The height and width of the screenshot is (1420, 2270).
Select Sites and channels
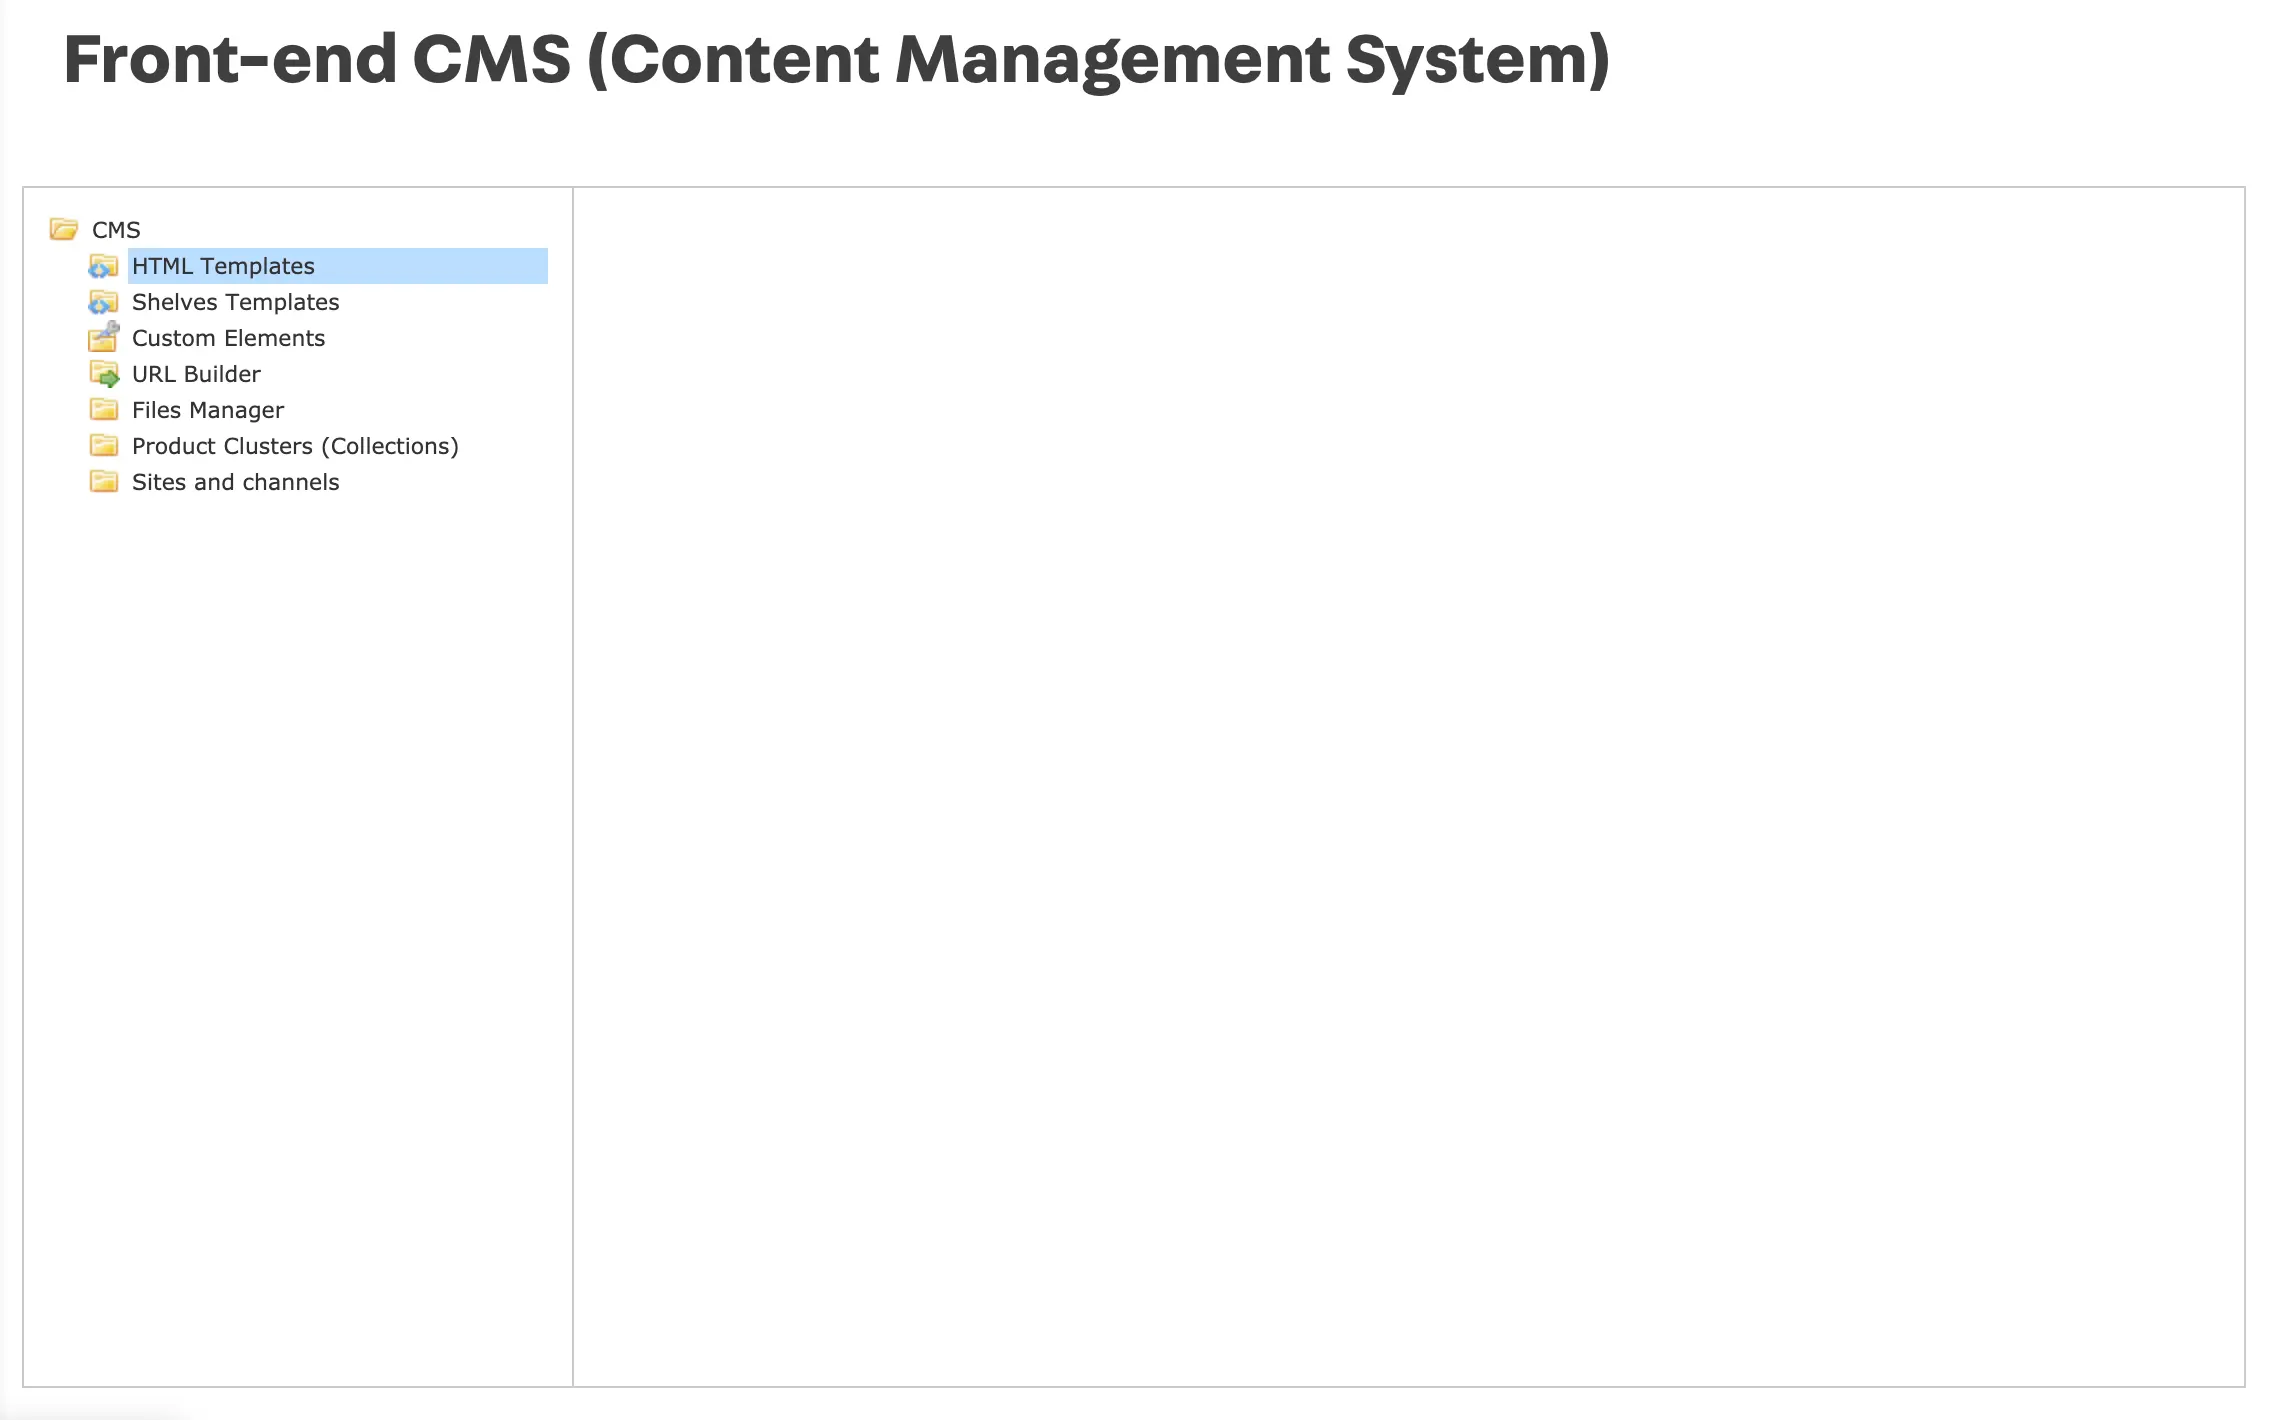(x=235, y=482)
